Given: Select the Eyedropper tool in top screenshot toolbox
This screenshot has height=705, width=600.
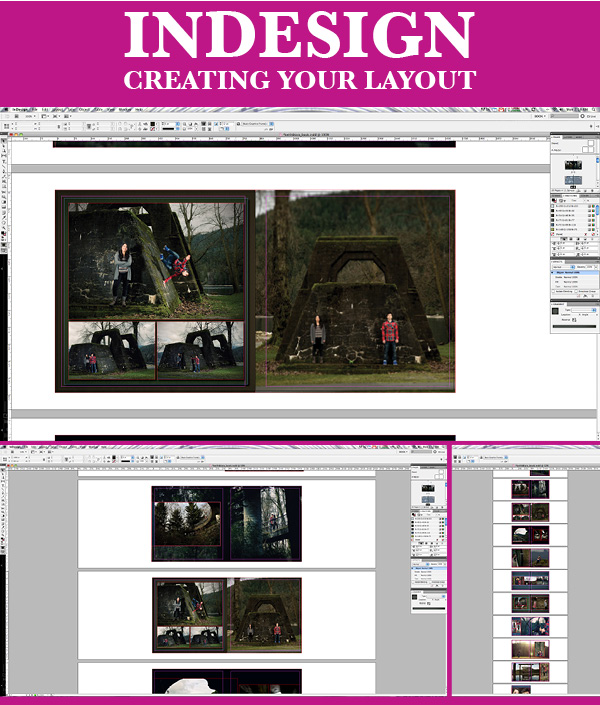Looking at the screenshot, I should [3, 216].
